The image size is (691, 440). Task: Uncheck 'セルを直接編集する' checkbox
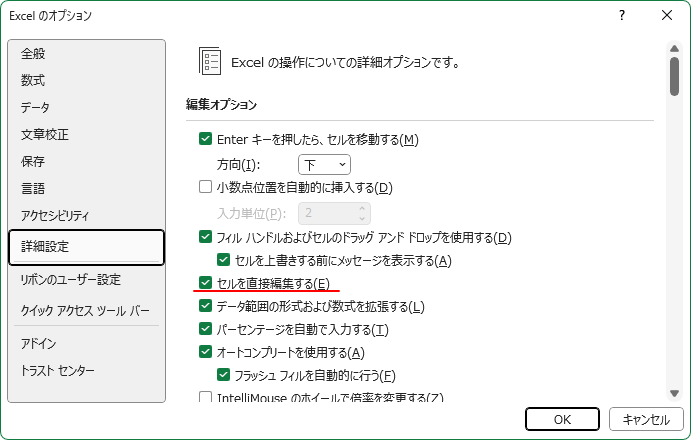(205, 282)
